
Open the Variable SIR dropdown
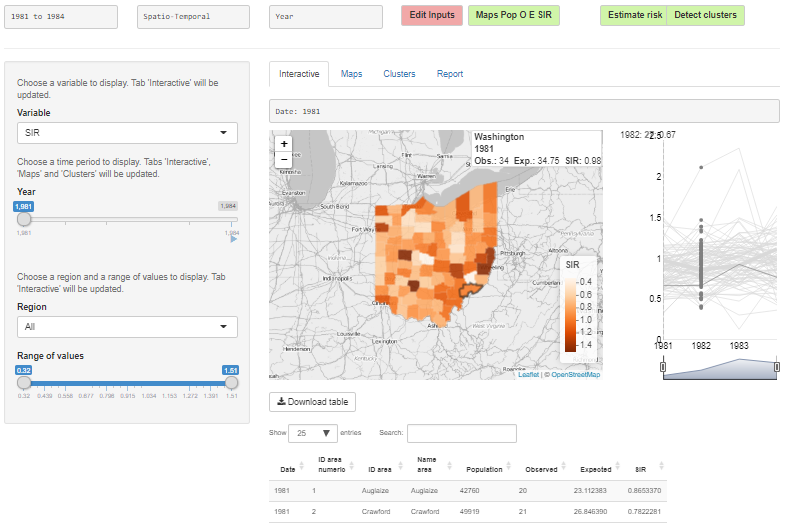(127, 133)
